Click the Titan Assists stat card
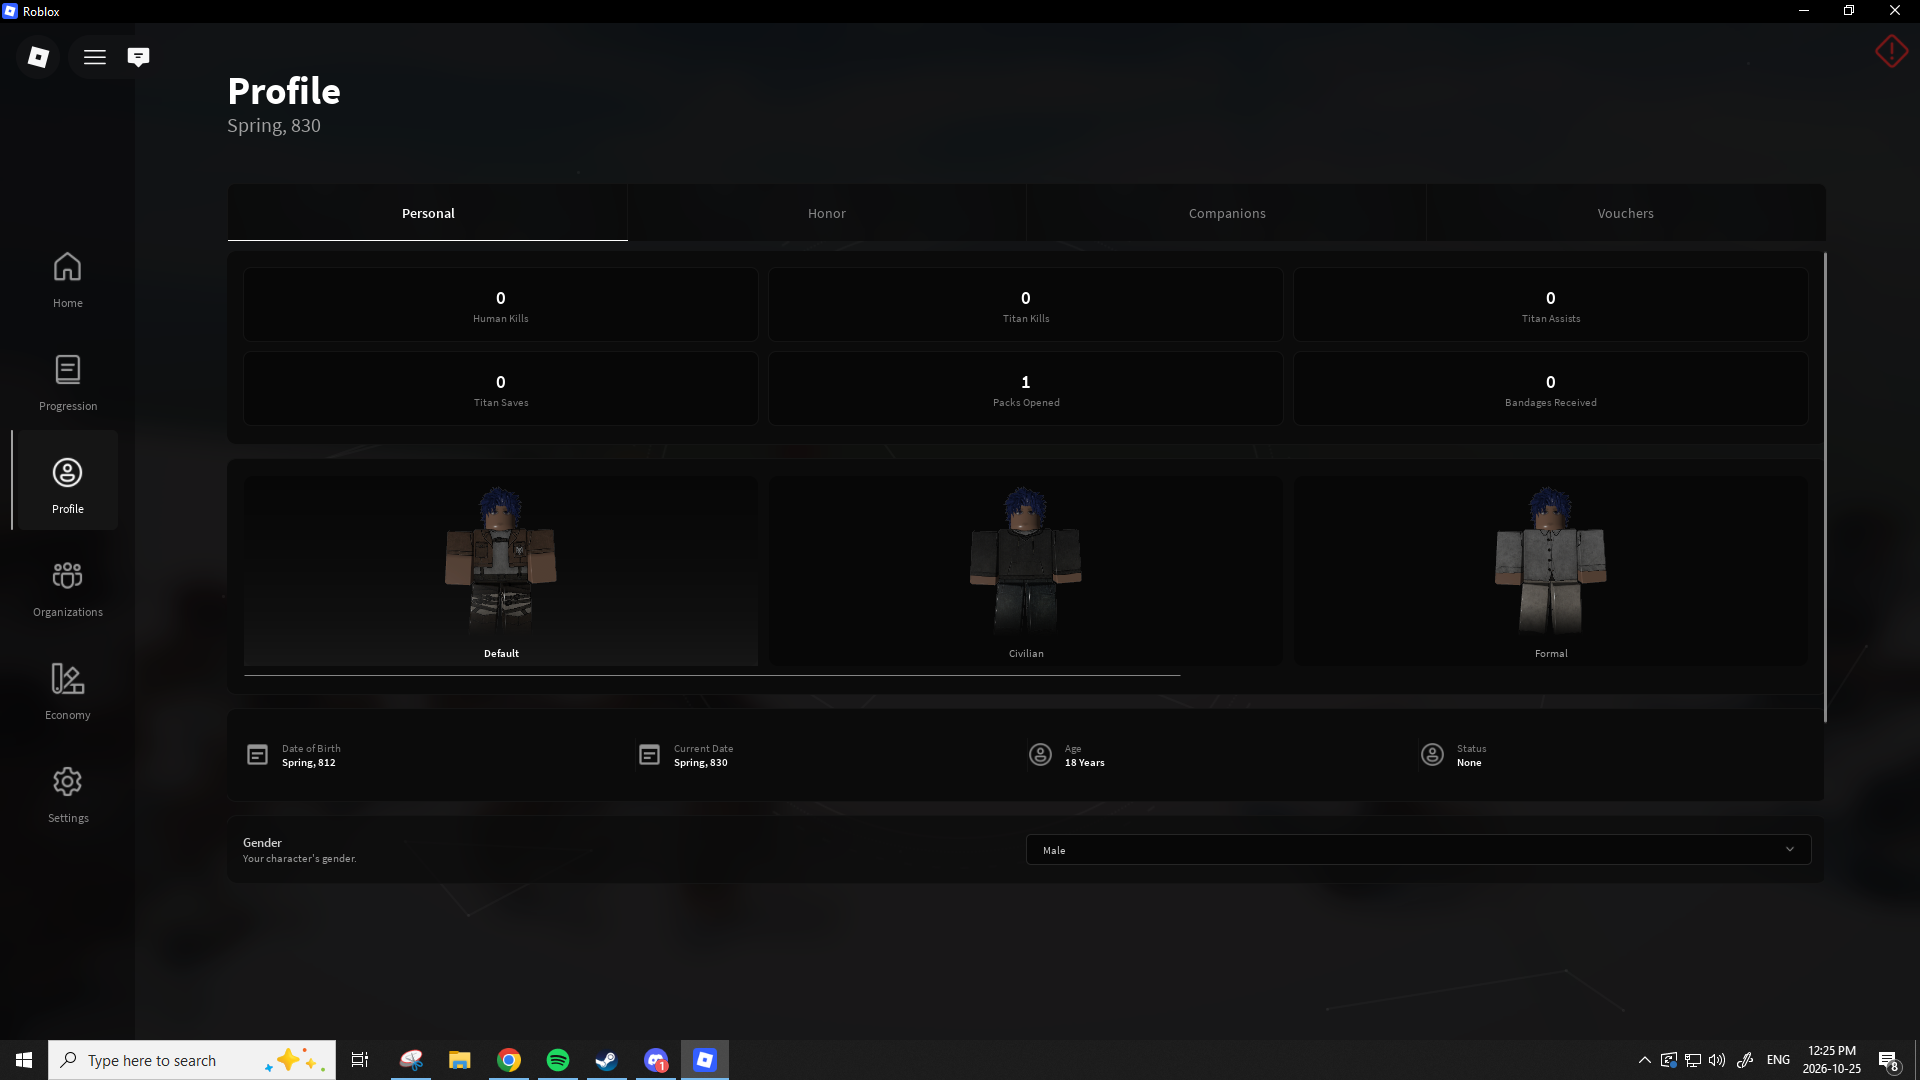Image resolution: width=1920 pixels, height=1080 pixels. point(1551,305)
